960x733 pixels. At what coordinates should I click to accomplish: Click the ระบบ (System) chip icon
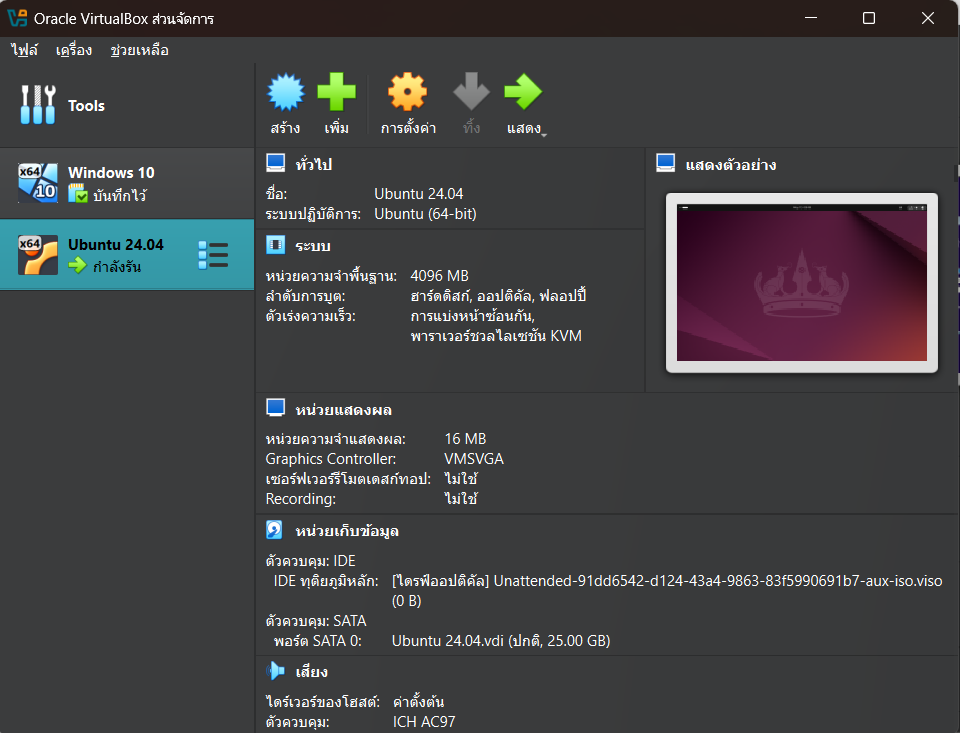point(276,245)
